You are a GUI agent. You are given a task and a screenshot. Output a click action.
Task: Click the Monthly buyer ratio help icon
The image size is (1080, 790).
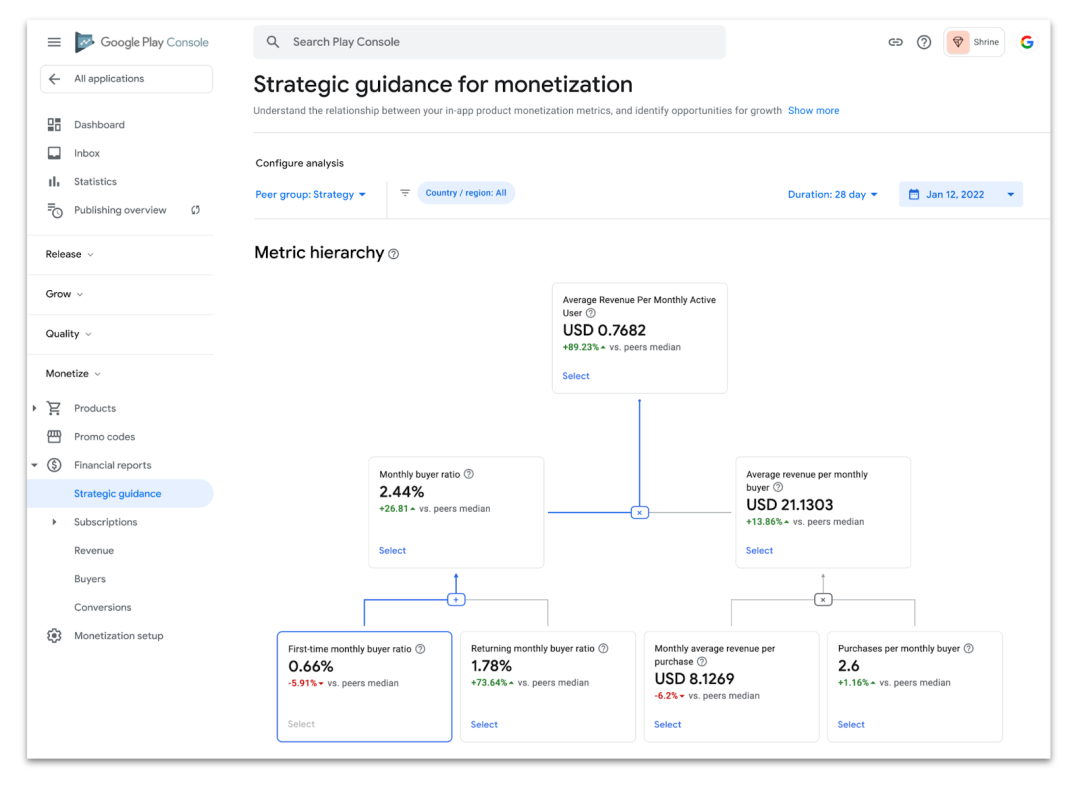point(469,474)
